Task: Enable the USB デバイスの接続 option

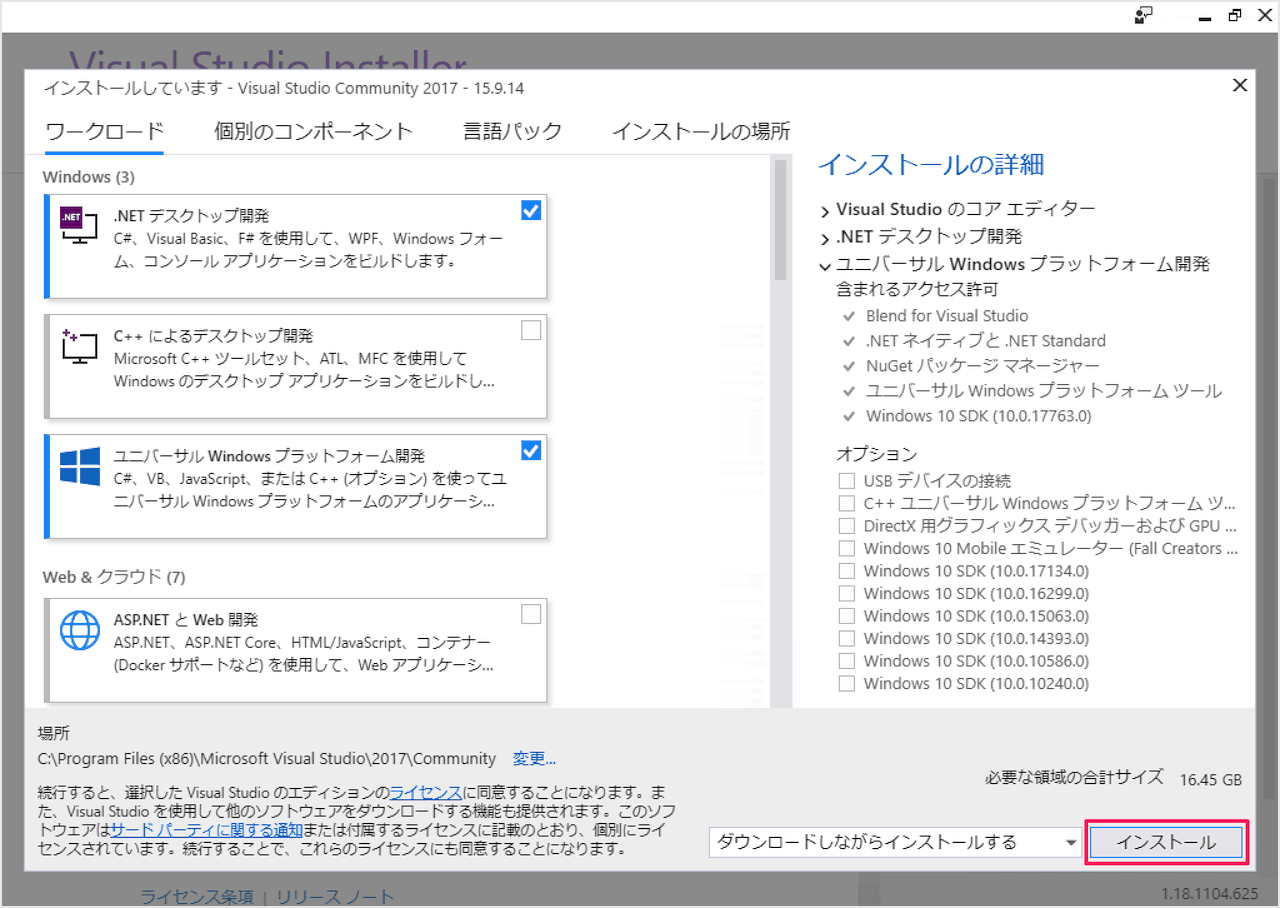Action: pyautogui.click(x=847, y=481)
